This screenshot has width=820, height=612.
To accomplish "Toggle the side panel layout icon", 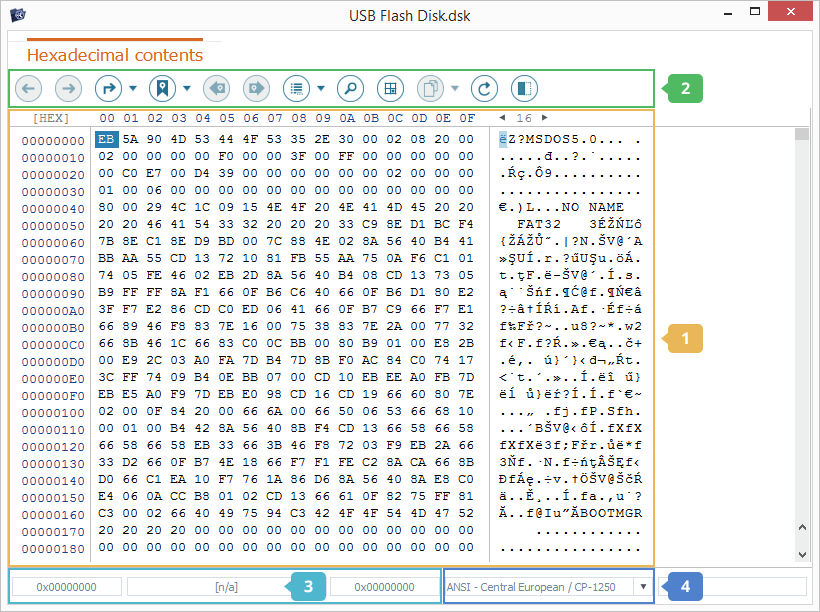I will 523,88.
